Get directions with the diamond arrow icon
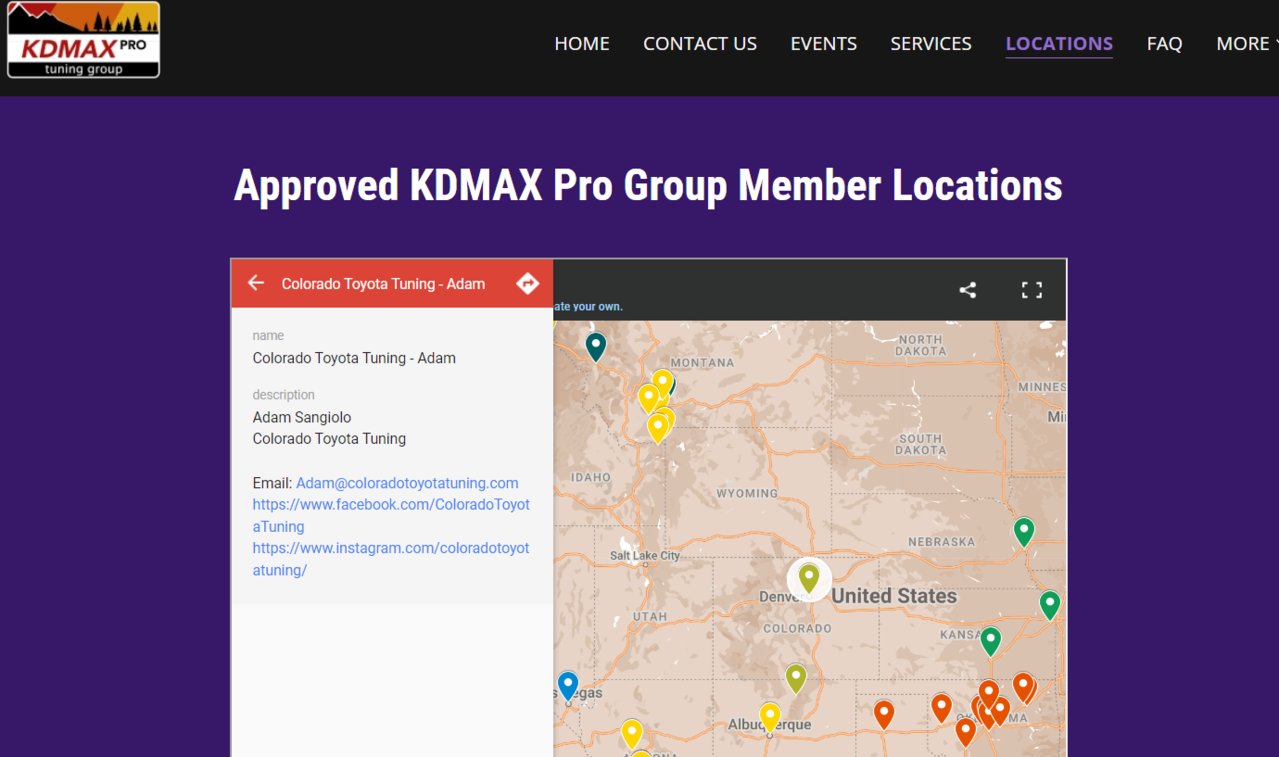 [x=527, y=283]
